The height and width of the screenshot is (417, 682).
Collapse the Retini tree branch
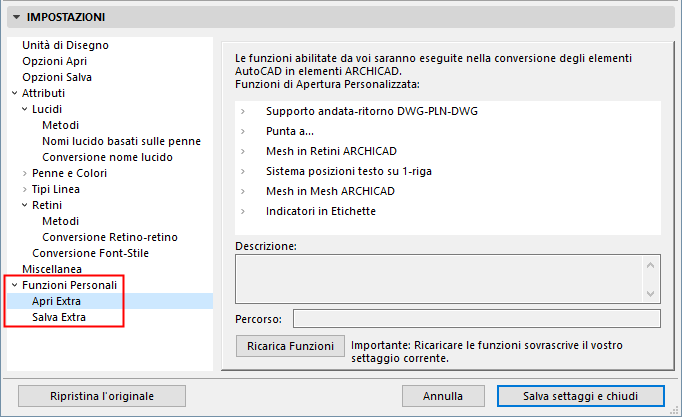point(24,205)
